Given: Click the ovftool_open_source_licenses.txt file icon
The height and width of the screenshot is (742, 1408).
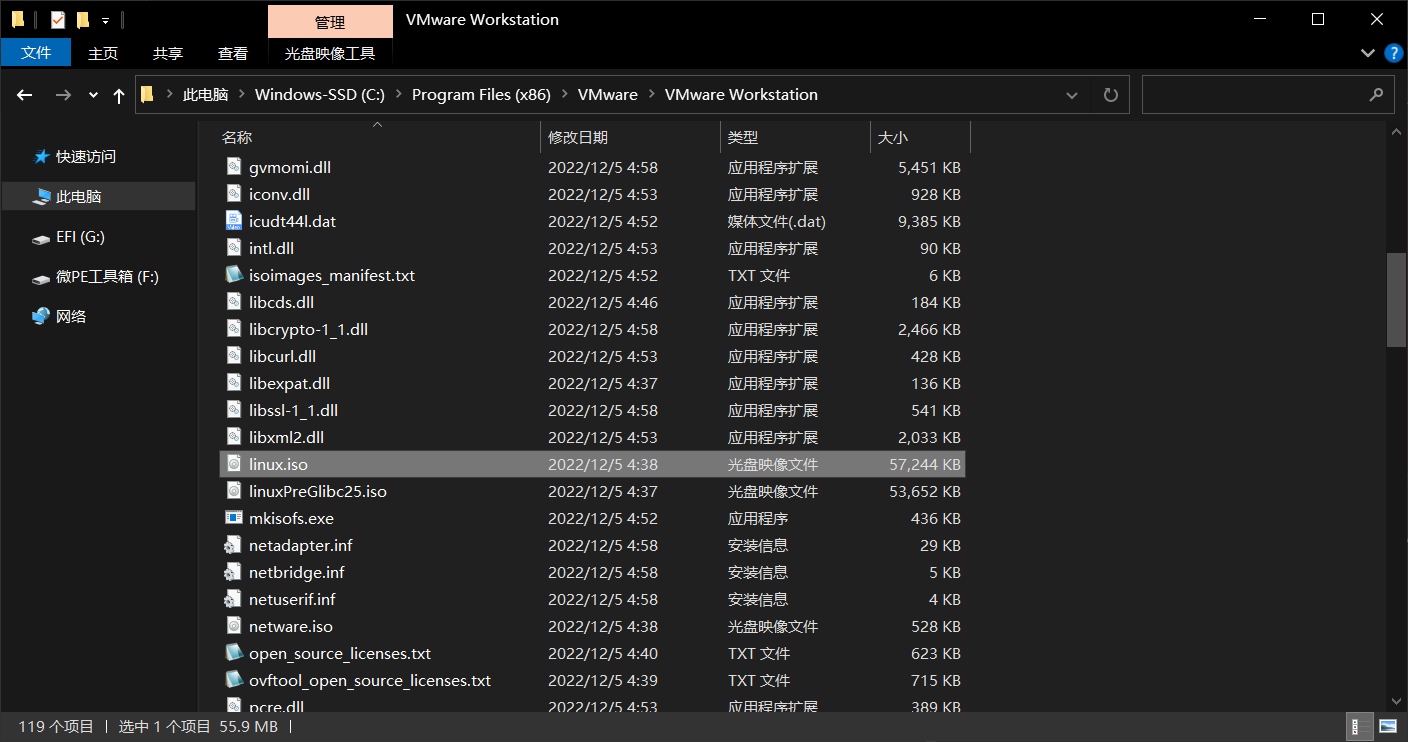Looking at the screenshot, I should [x=233, y=680].
